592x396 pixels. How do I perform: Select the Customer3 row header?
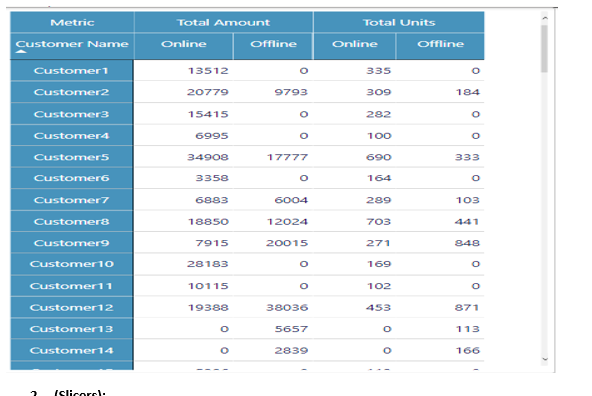coord(72,114)
